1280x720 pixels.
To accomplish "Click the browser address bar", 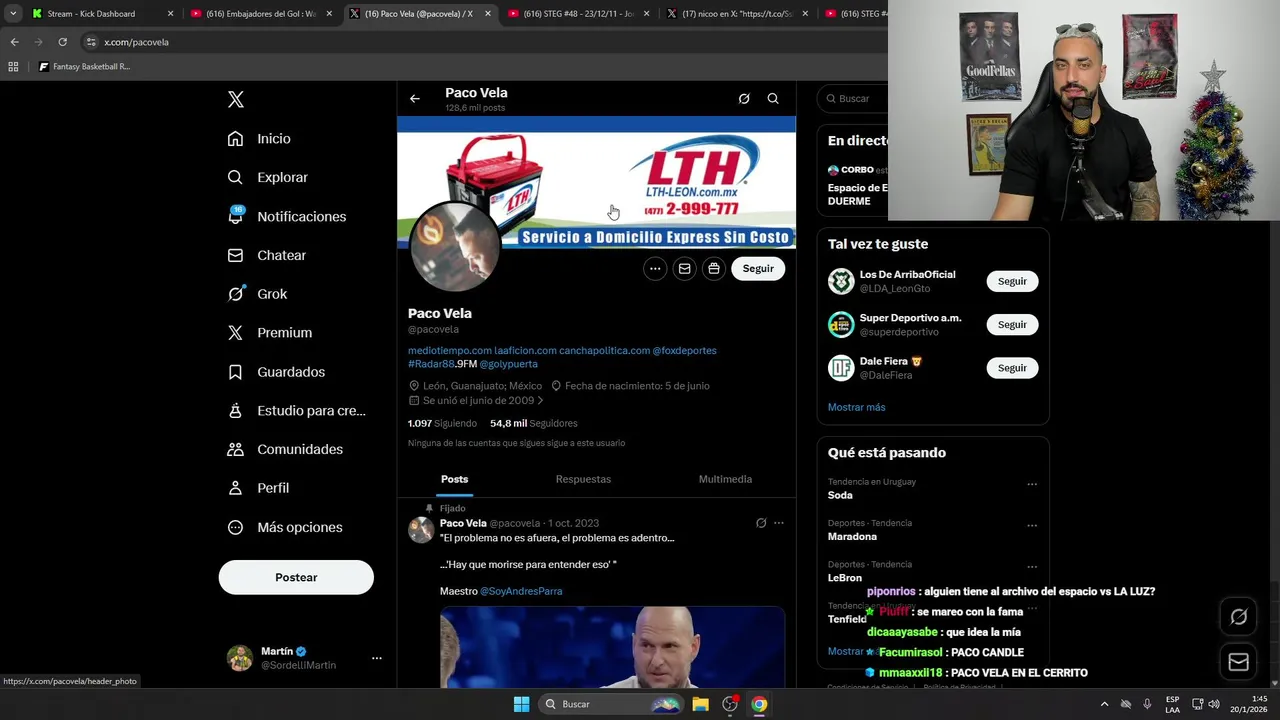I will pyautogui.click(x=480, y=42).
